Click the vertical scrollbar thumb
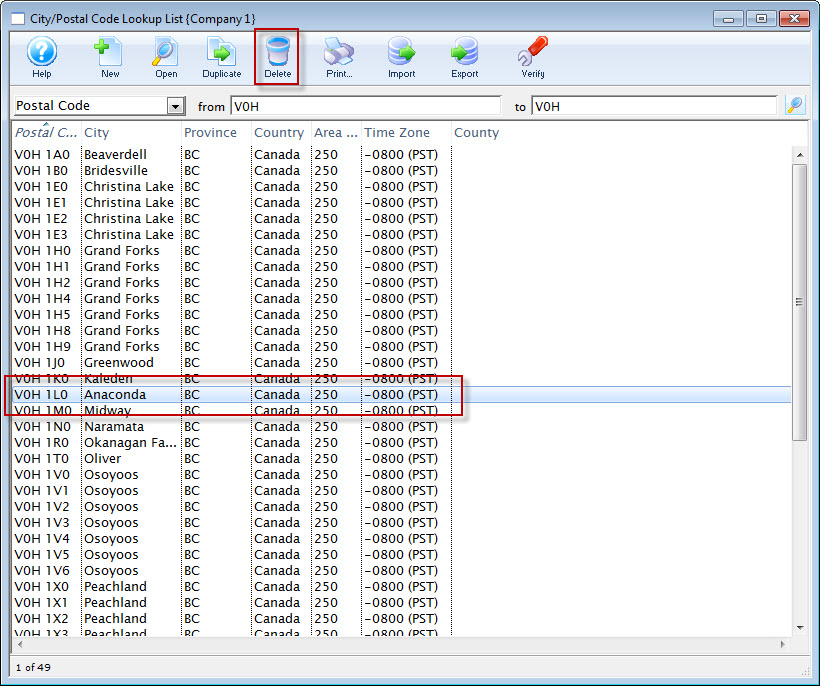This screenshot has width=820, height=686. click(800, 302)
